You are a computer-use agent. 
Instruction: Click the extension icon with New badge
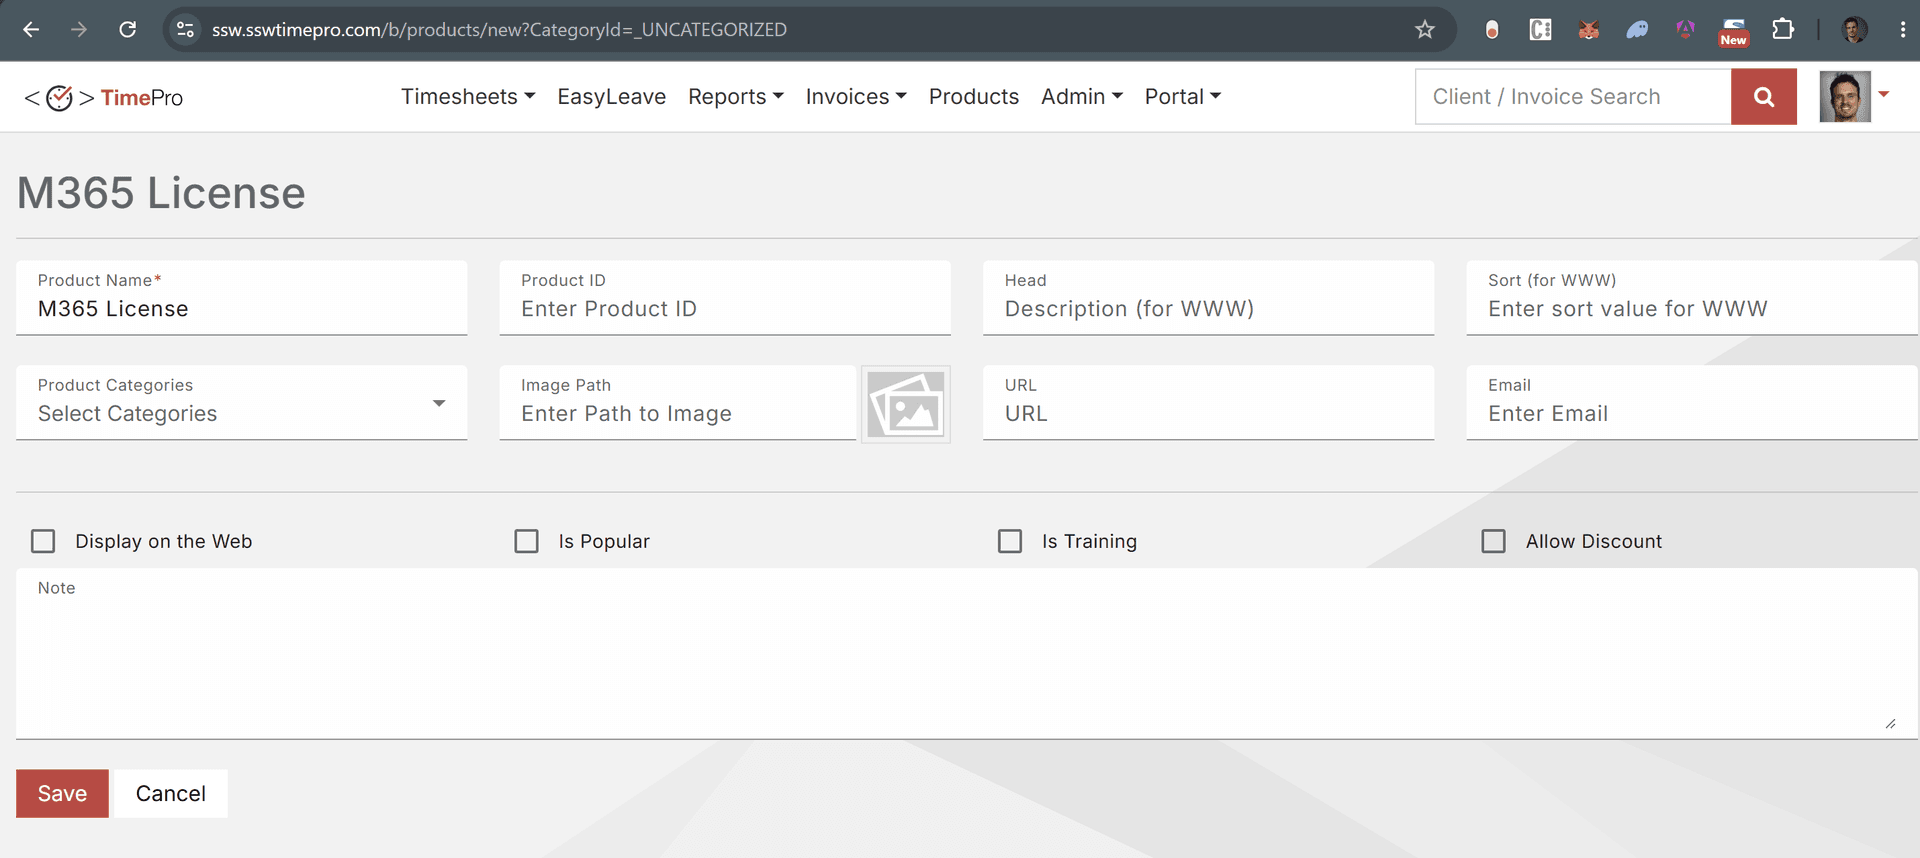pyautogui.click(x=1734, y=31)
